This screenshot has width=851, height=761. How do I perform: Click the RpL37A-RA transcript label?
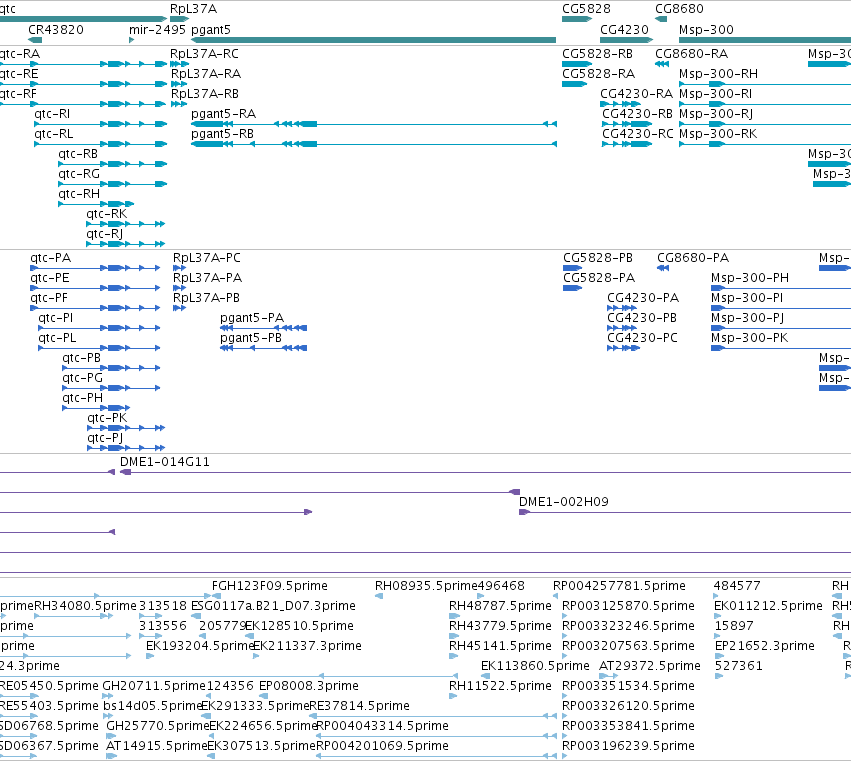[206, 74]
